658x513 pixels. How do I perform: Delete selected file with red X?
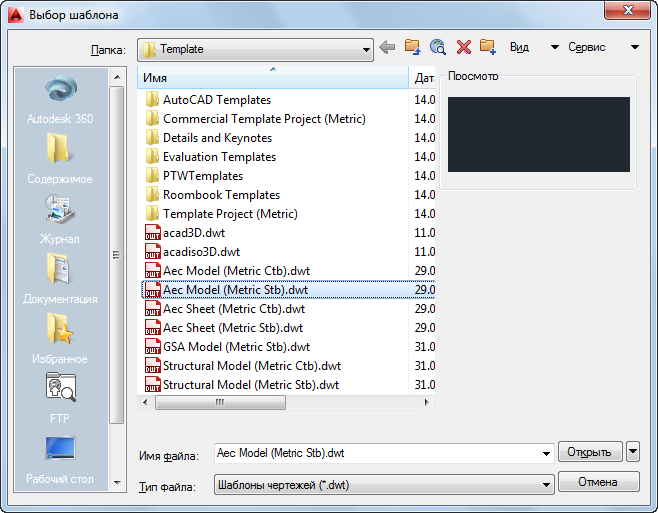[x=463, y=47]
